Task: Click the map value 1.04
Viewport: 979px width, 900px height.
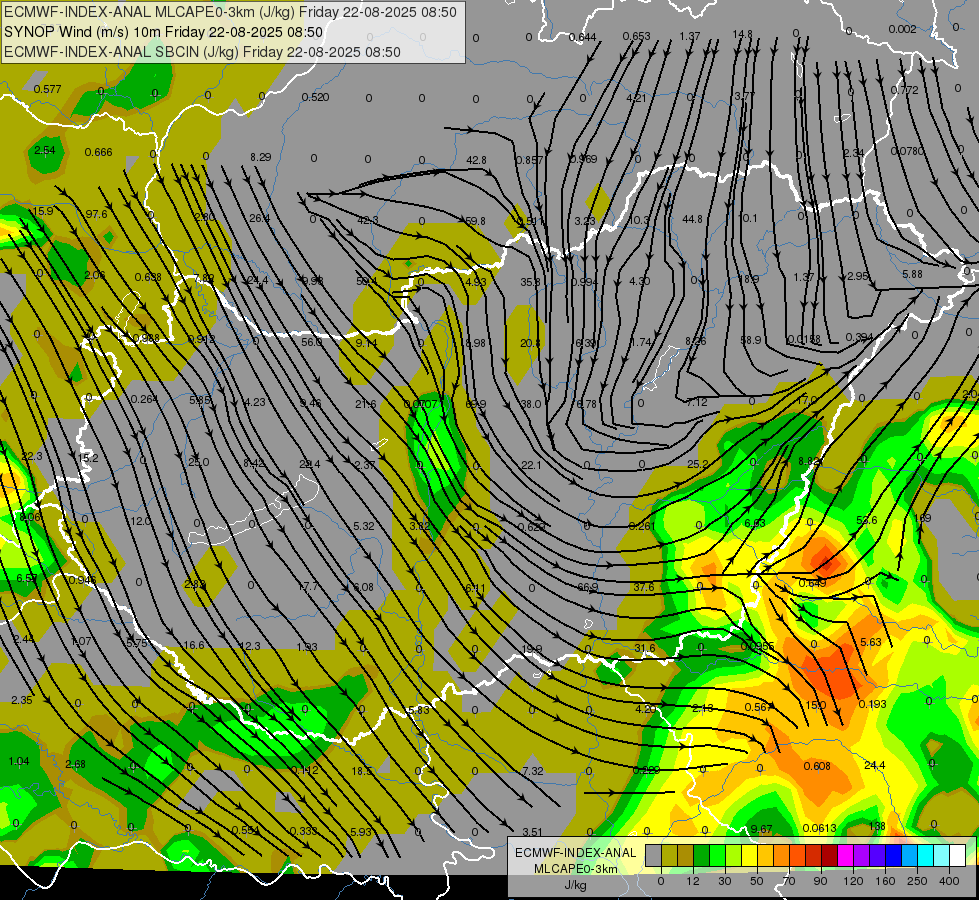Action: 19,761
